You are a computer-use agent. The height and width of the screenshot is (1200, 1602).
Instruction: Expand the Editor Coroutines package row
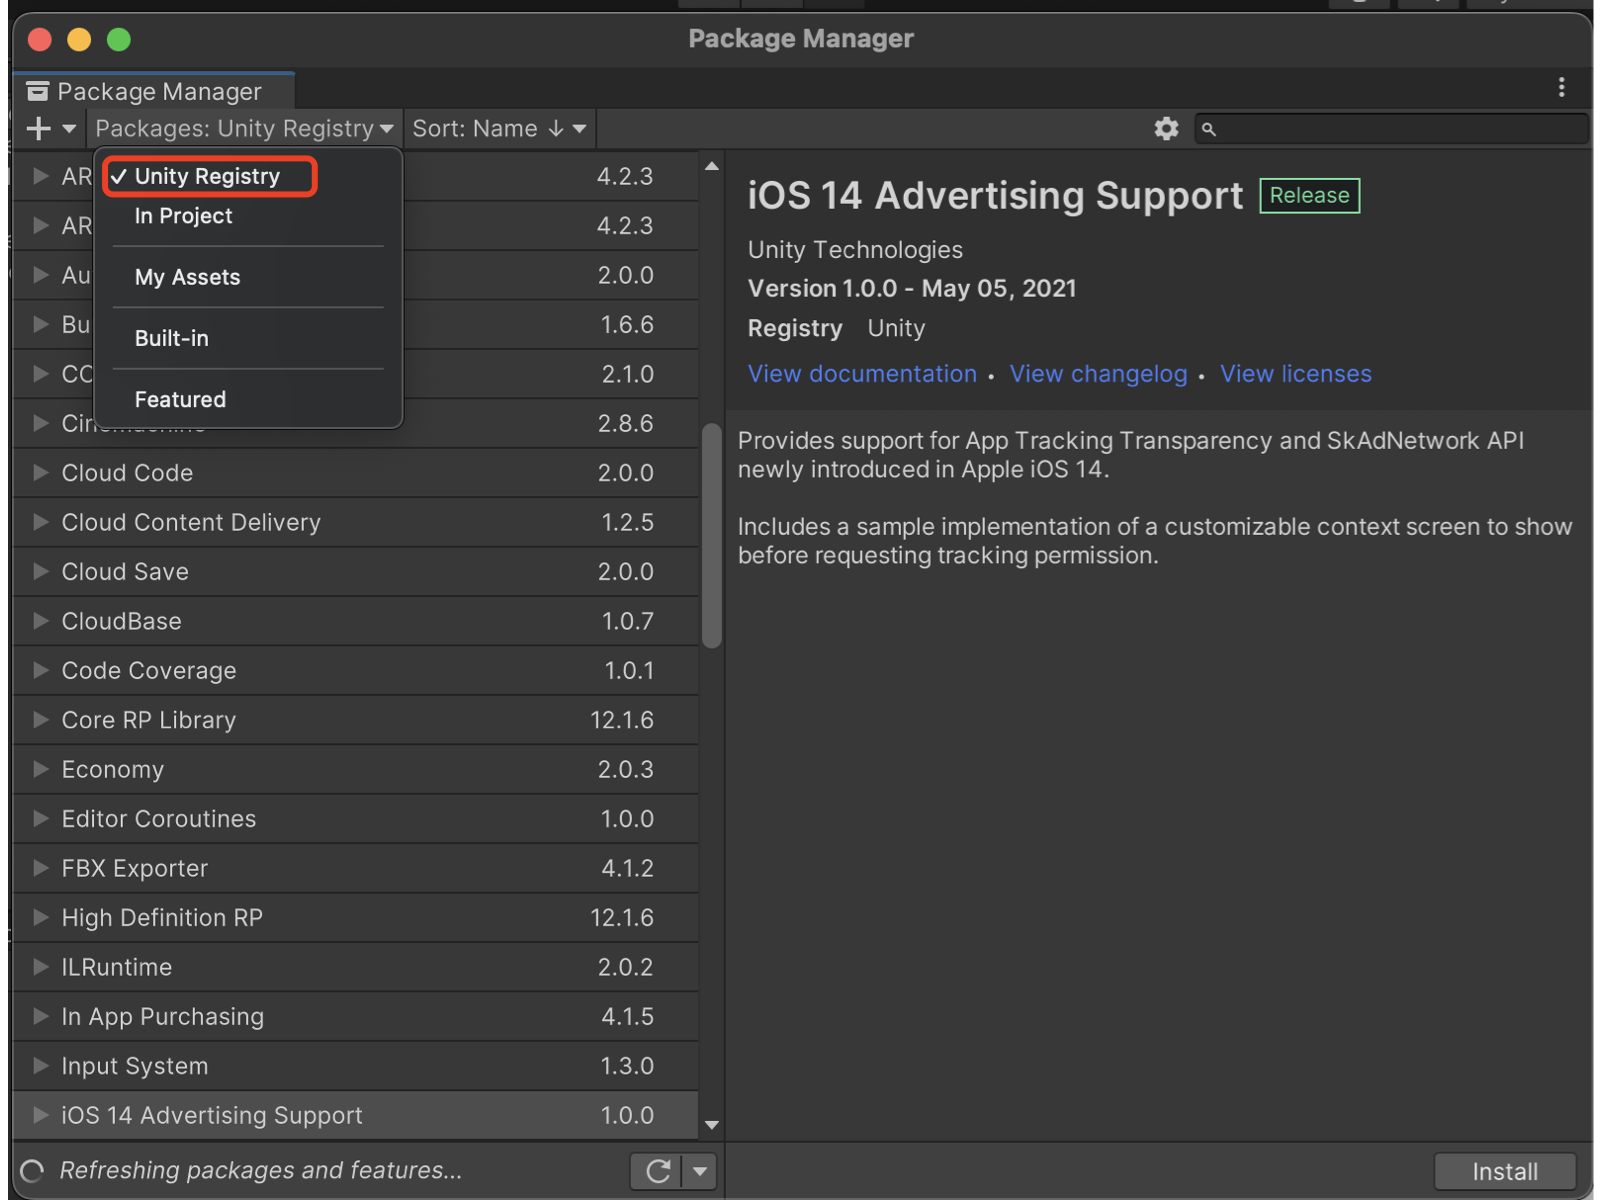pos(41,818)
